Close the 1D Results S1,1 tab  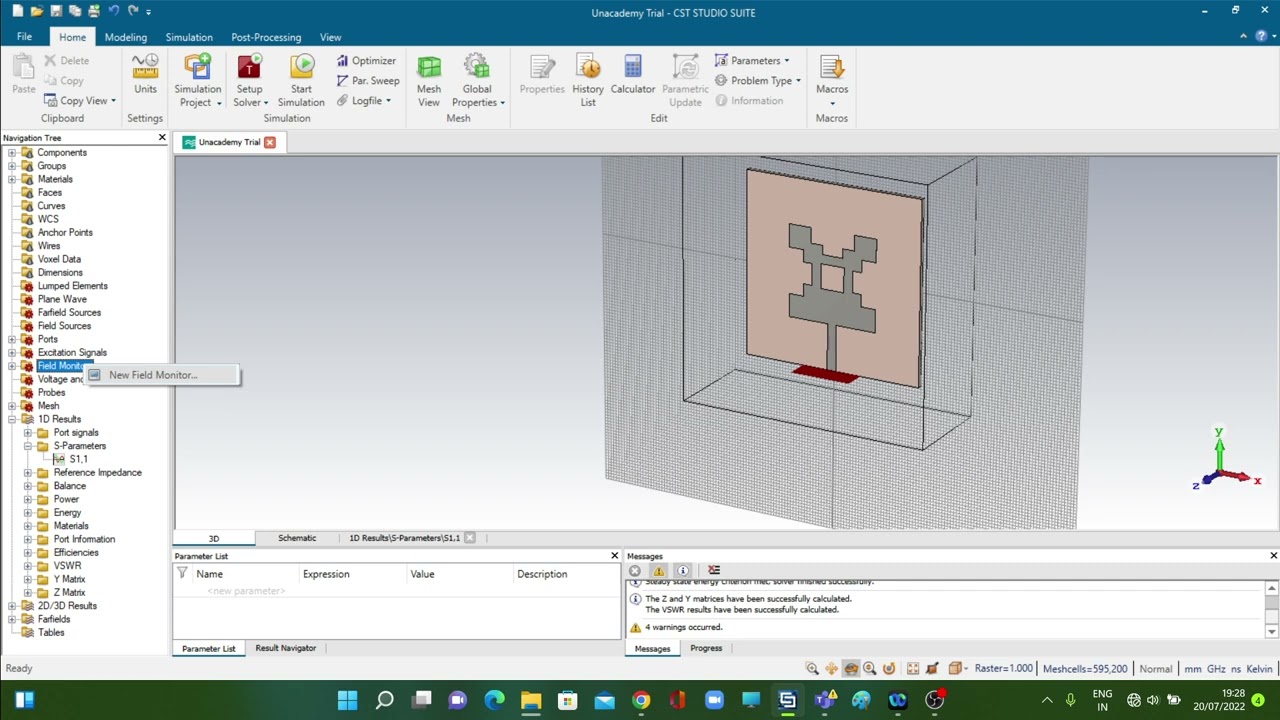tap(470, 538)
